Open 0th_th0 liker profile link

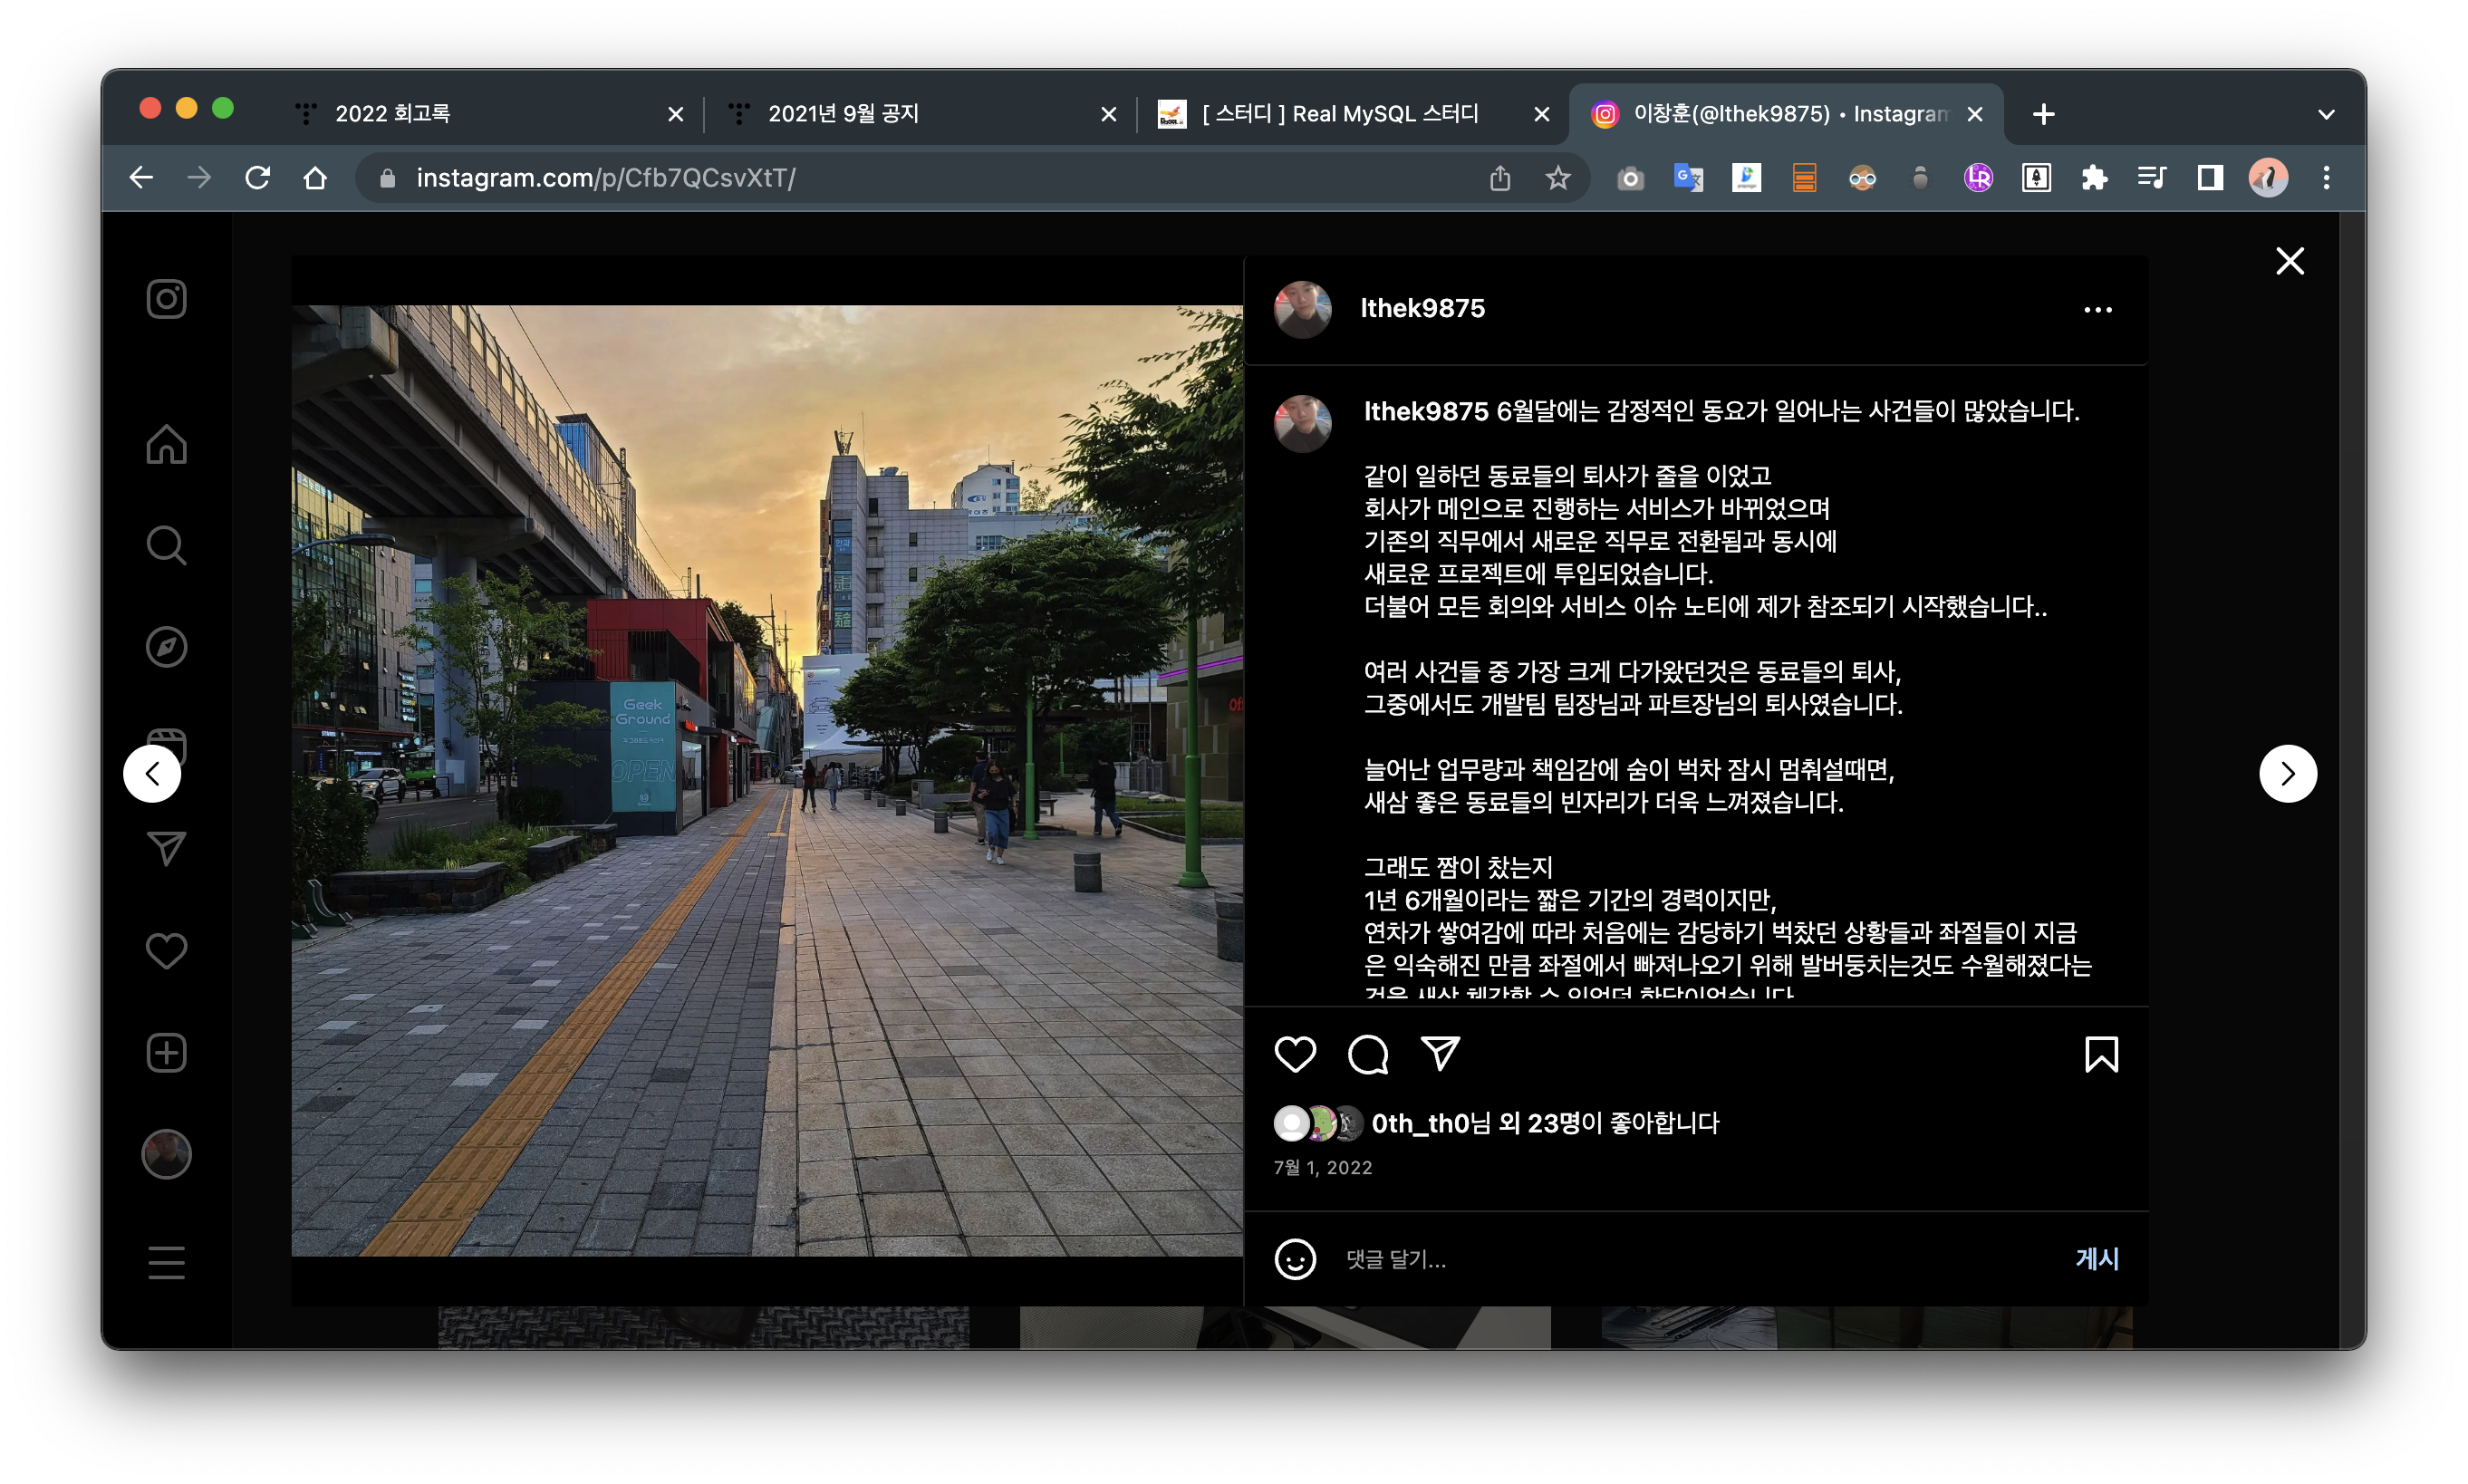(1419, 1124)
